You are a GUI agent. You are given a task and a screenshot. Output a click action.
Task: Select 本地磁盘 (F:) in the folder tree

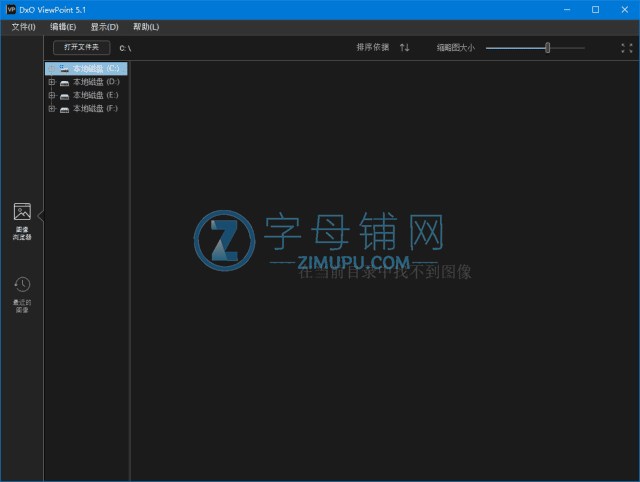click(x=96, y=109)
